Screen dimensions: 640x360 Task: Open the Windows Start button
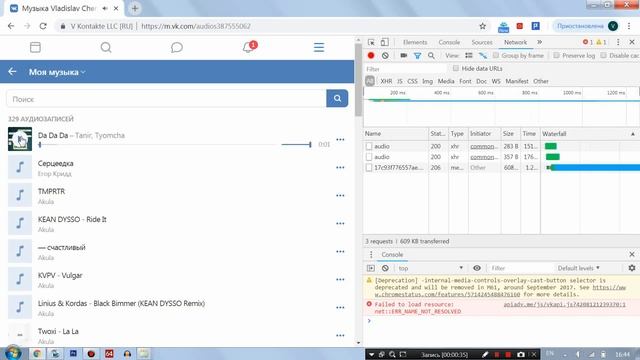13,353
